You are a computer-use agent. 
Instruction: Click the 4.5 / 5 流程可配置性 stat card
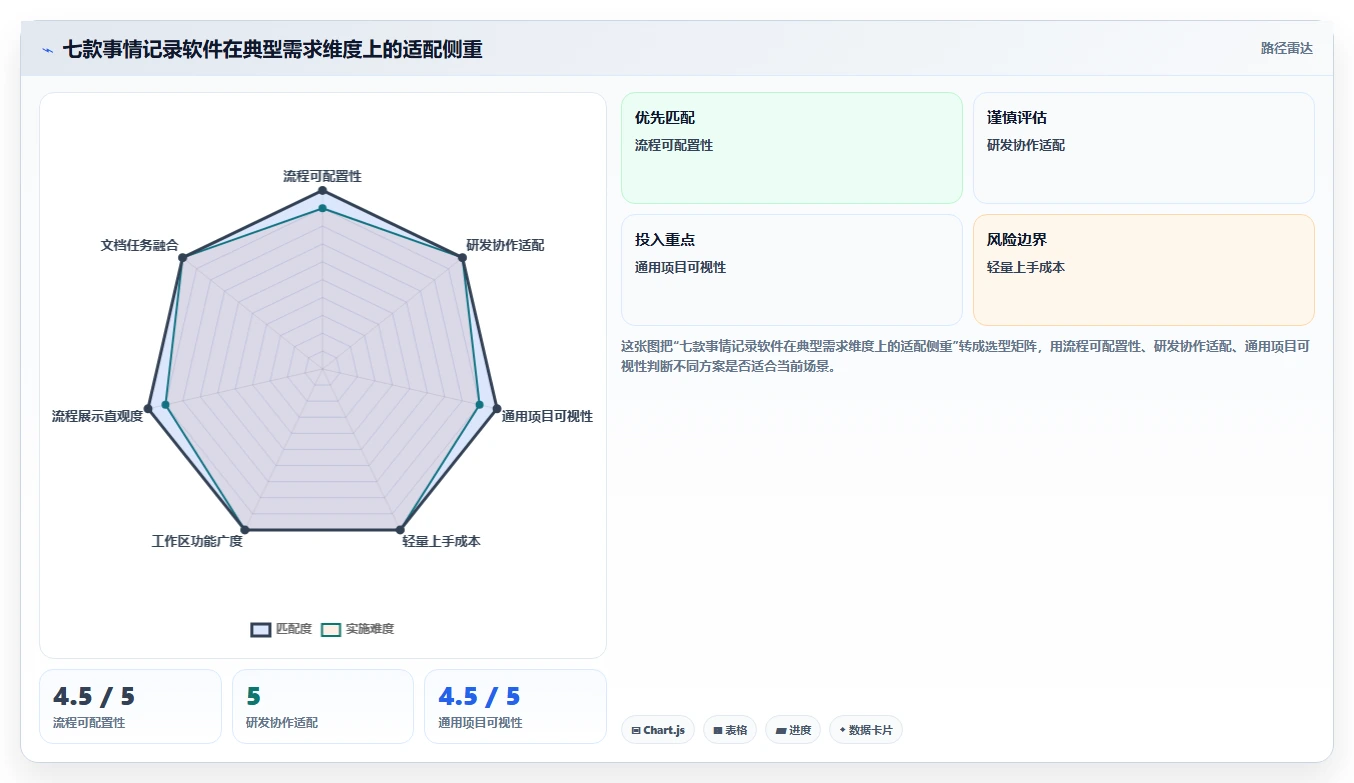click(130, 706)
